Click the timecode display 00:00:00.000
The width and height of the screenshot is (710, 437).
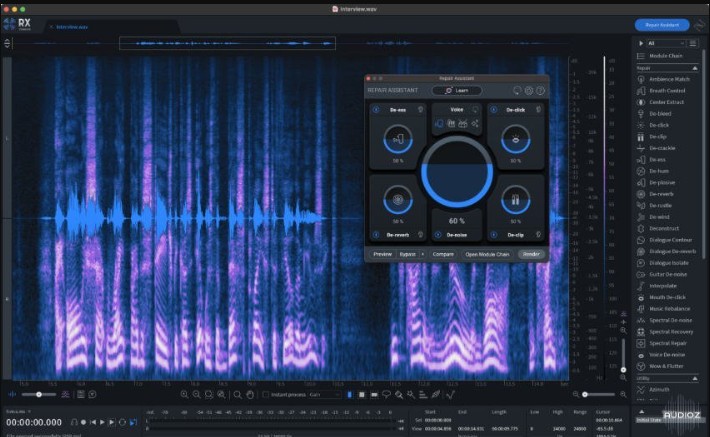[x=34, y=422]
